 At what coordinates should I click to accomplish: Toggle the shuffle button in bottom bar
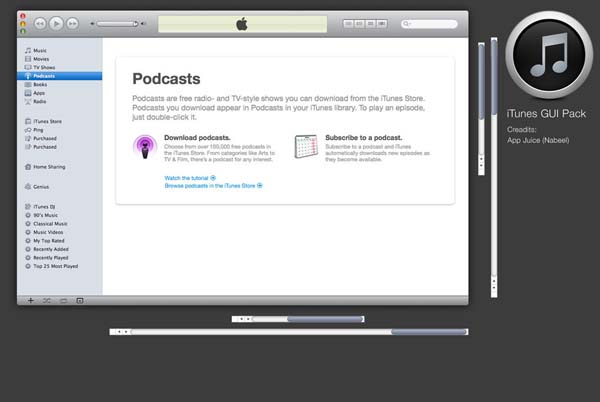[x=47, y=301]
